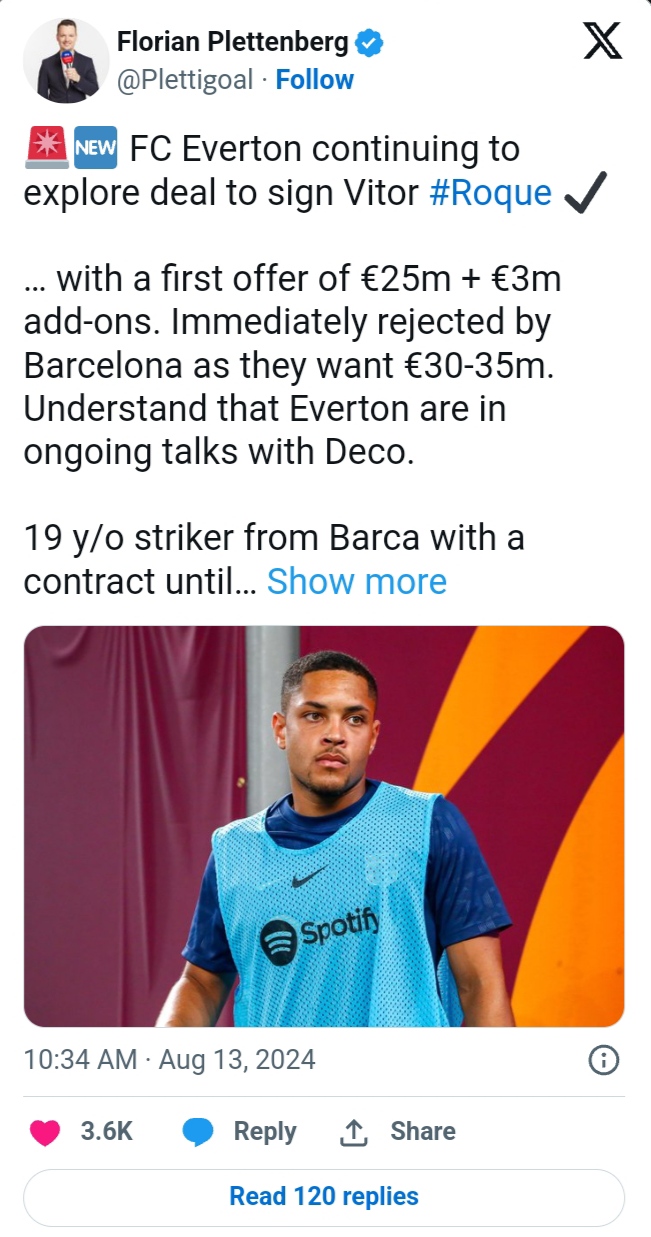Open the 10:34 AM Aug 13 timestamp
The image size is (651, 1237).
pos(169,1060)
